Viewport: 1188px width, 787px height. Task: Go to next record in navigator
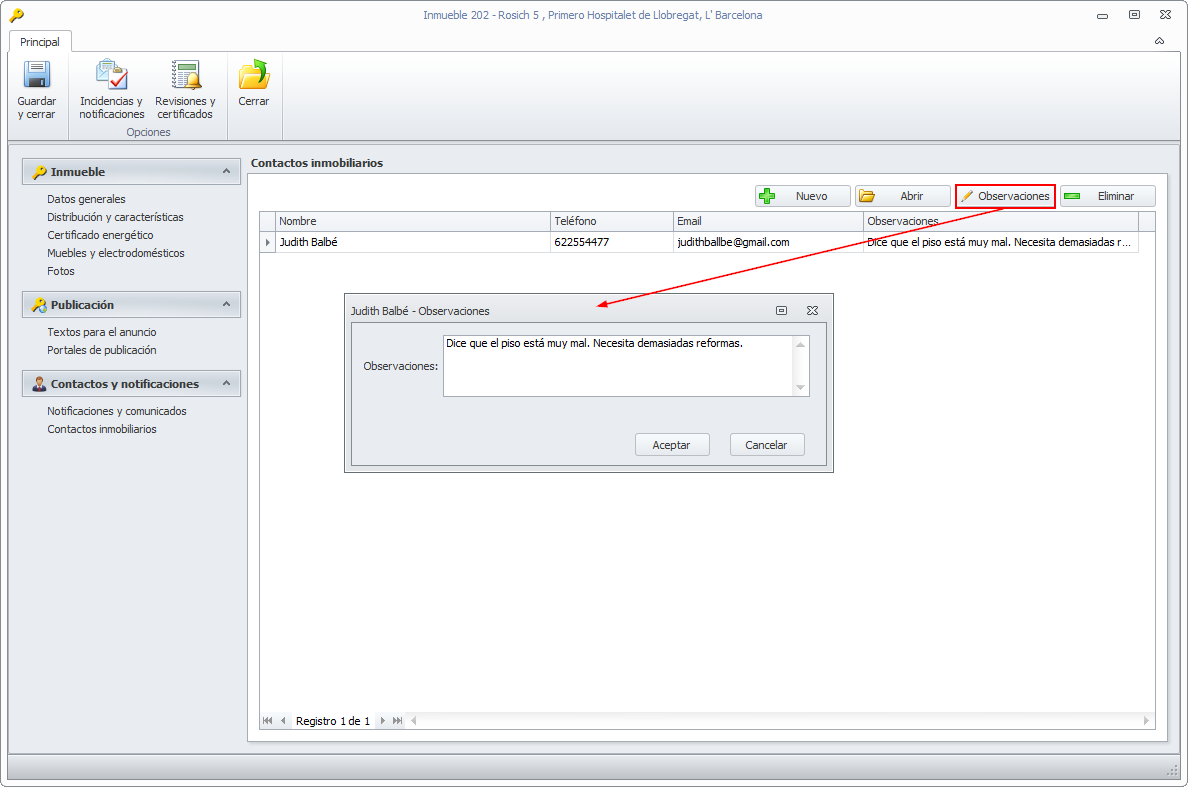pos(383,720)
